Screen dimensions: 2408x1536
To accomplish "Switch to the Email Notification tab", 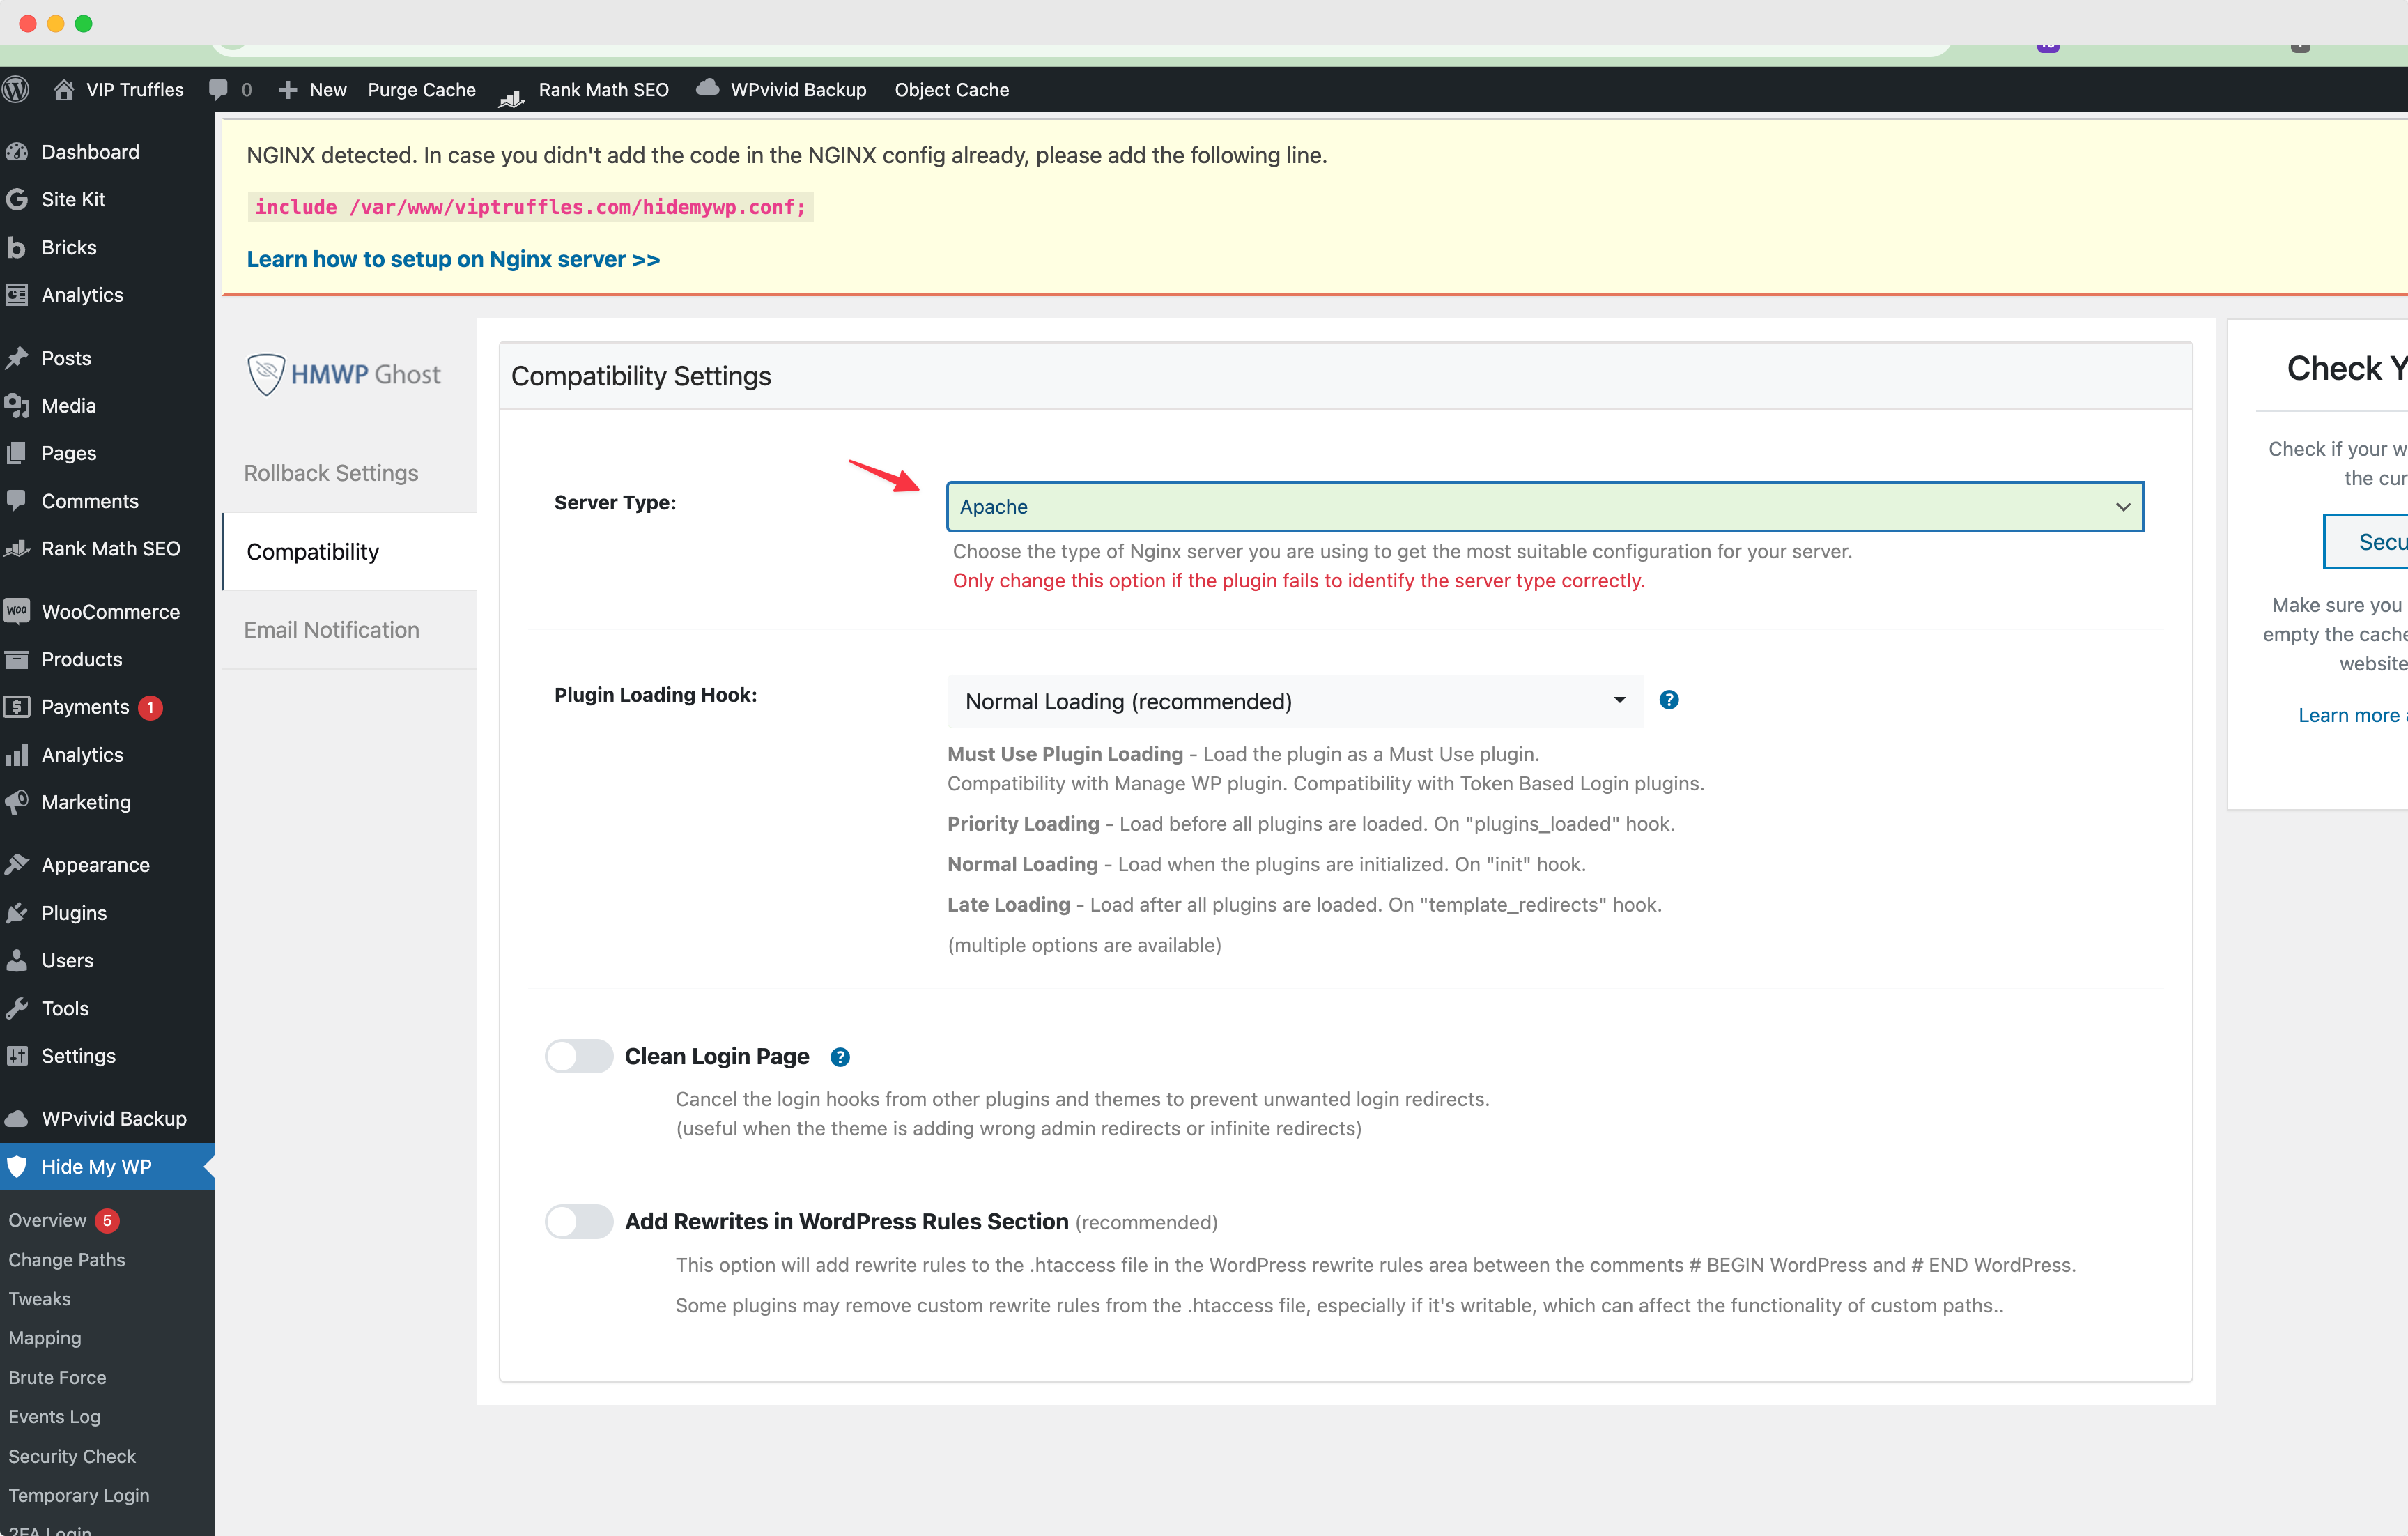I will pyautogui.click(x=331, y=629).
